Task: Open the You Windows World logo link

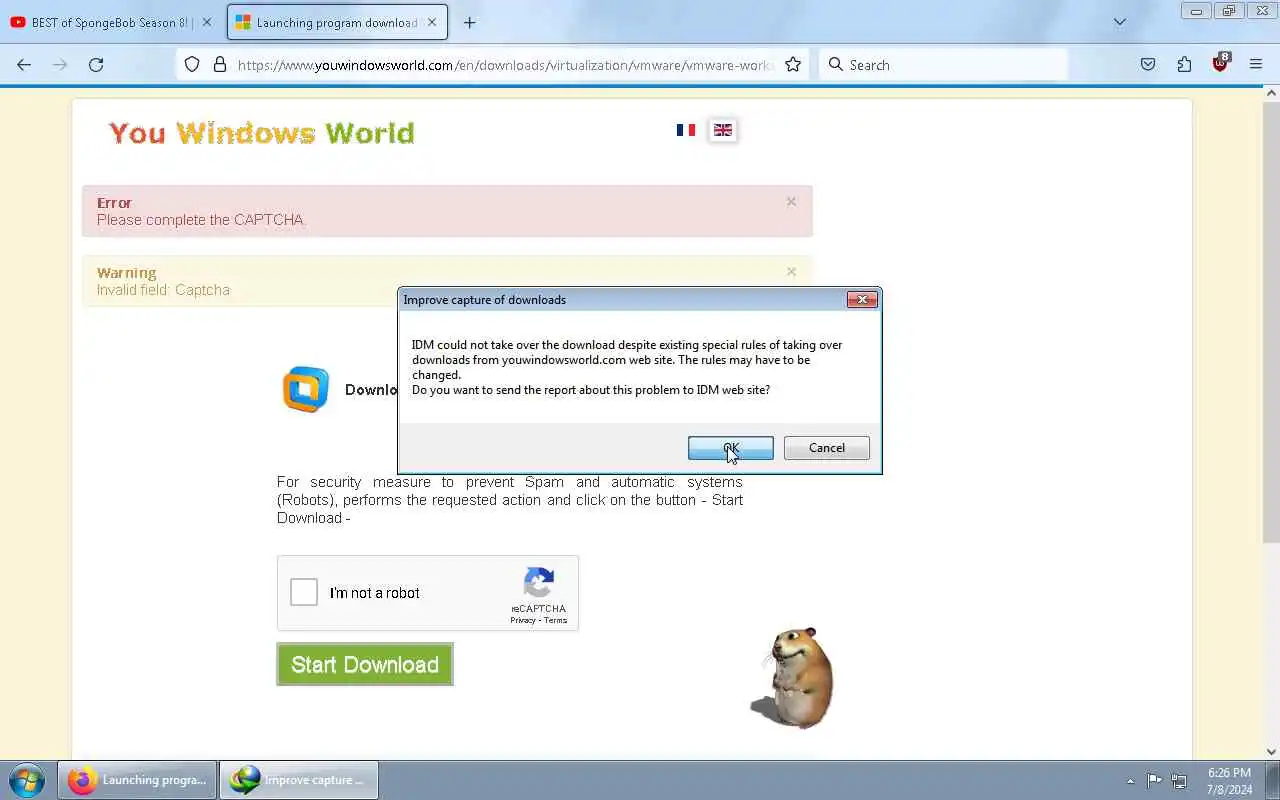Action: [261, 133]
